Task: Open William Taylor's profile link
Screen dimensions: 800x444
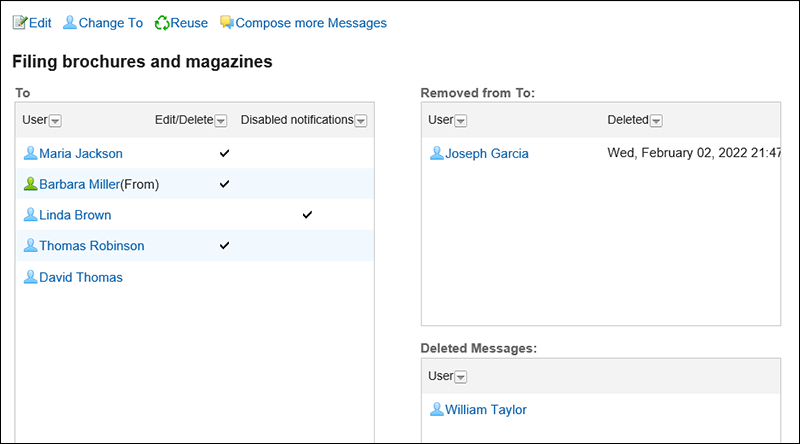Action: 486,410
